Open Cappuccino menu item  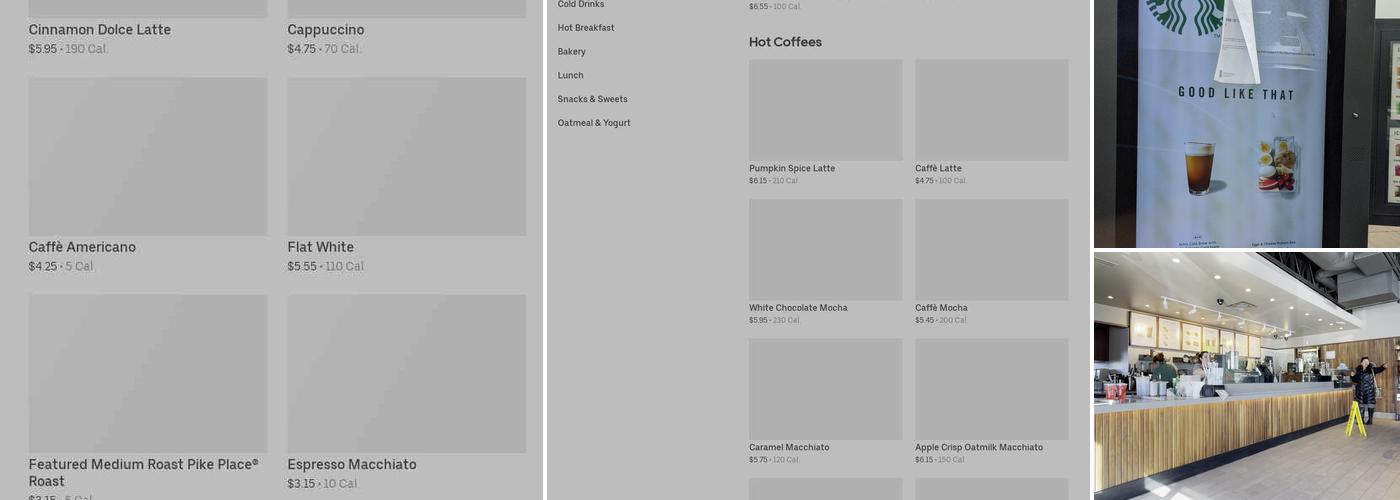point(325,30)
